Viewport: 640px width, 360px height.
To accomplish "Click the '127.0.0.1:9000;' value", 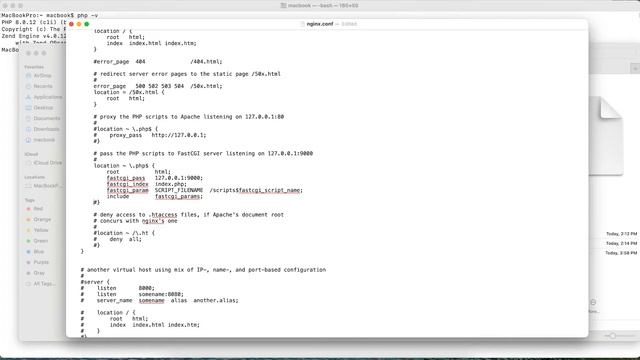I will click(179, 178).
